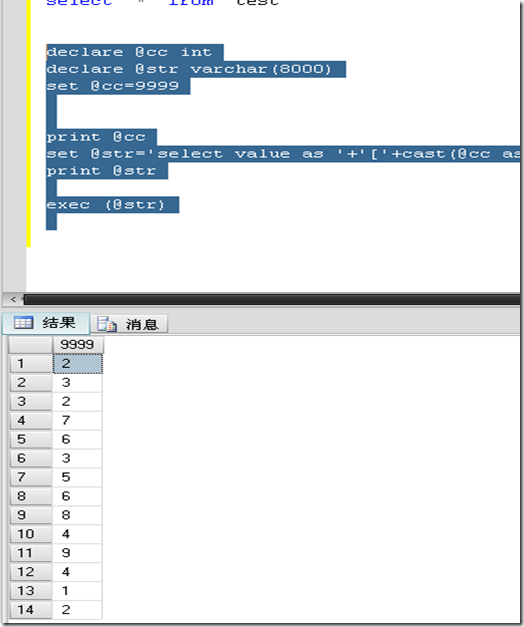Select row header 4 in results

tap(31, 421)
